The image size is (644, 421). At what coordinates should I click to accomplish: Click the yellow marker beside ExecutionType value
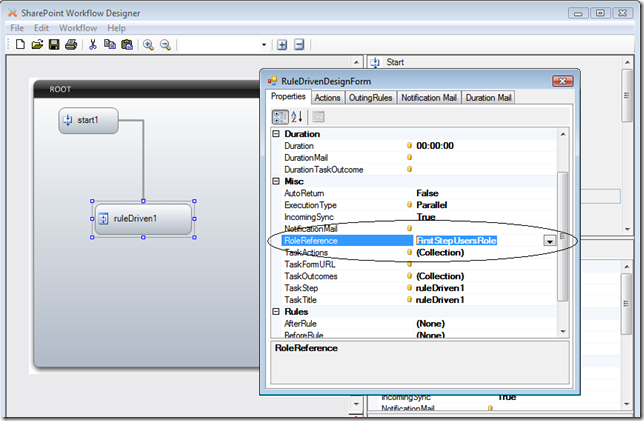click(409, 205)
